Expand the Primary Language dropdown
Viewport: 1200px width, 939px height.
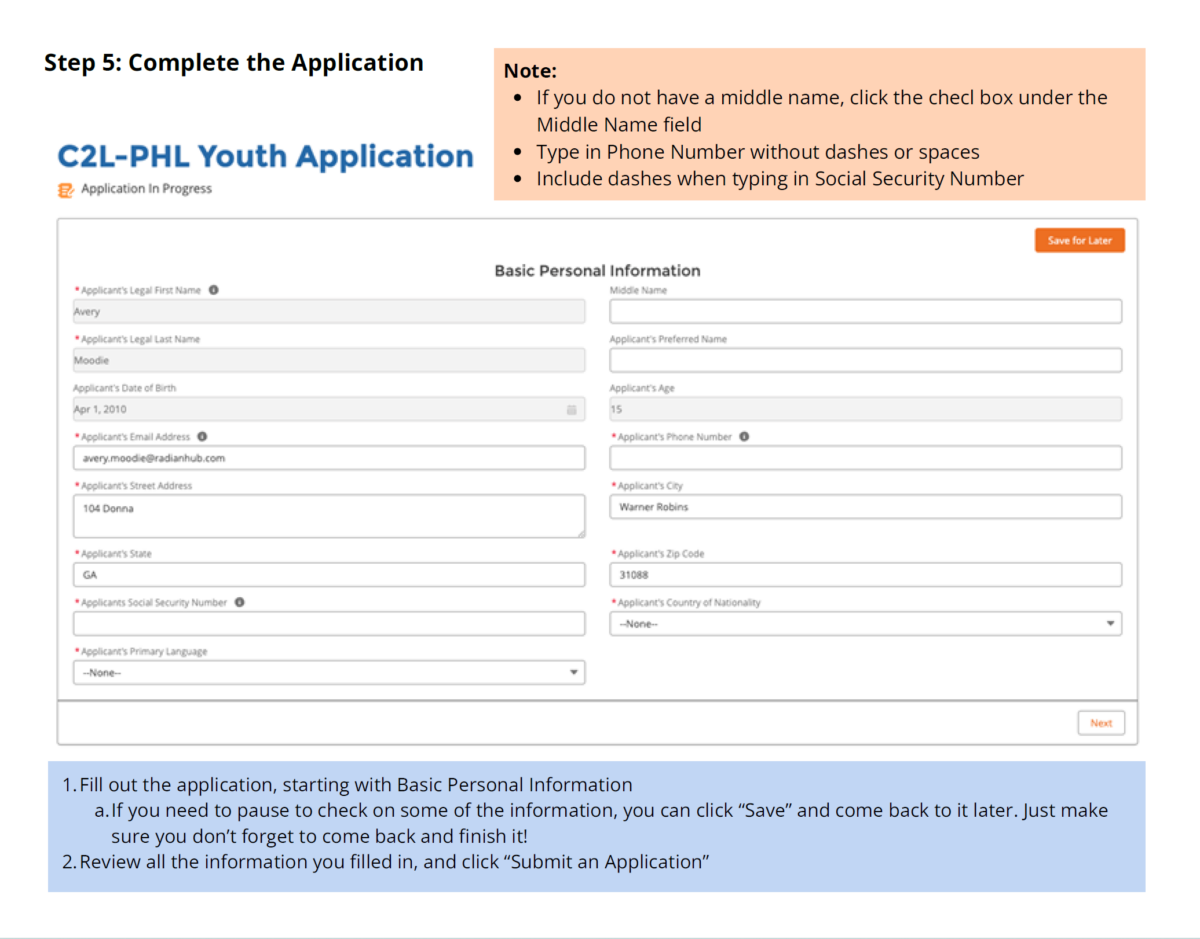328,673
